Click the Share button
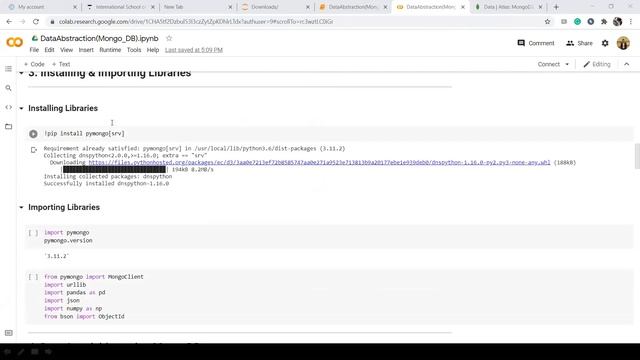Viewport: 640px width, 360px height. point(579,43)
